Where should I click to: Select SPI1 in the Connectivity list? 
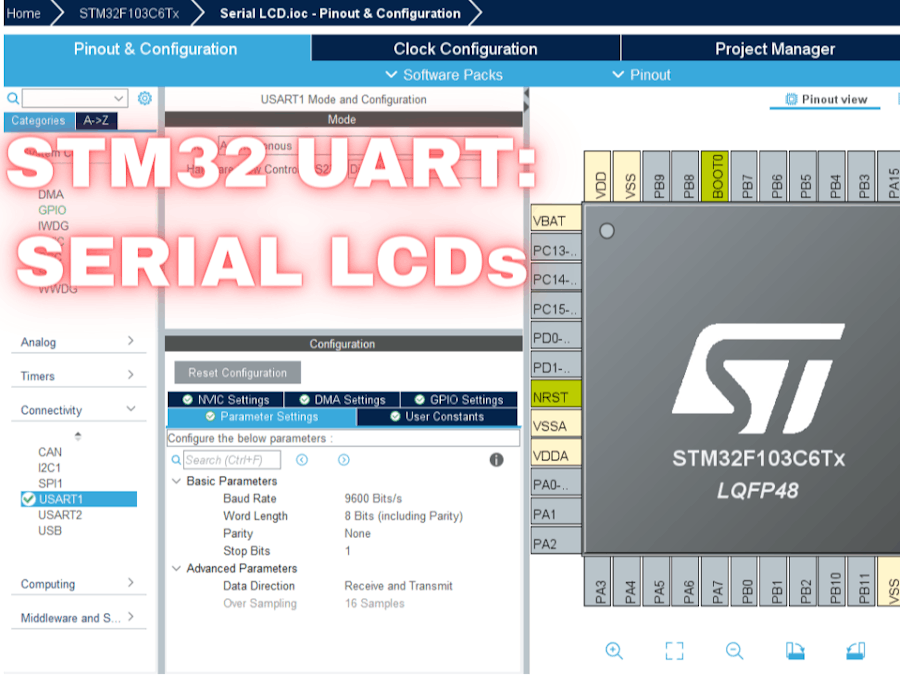[50, 483]
